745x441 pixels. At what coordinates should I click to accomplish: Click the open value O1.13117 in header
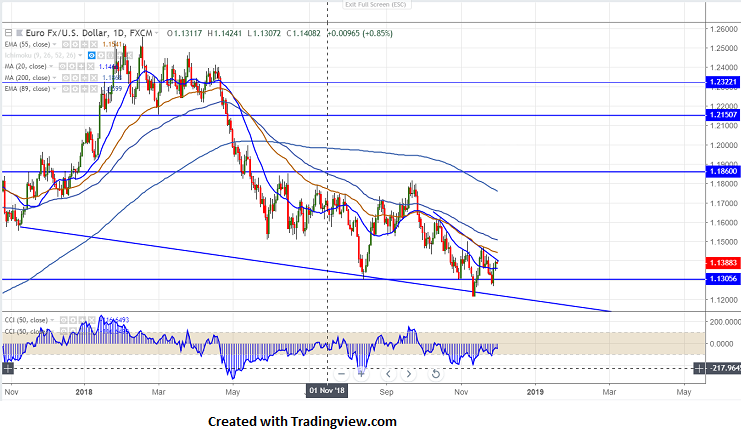[x=185, y=33]
